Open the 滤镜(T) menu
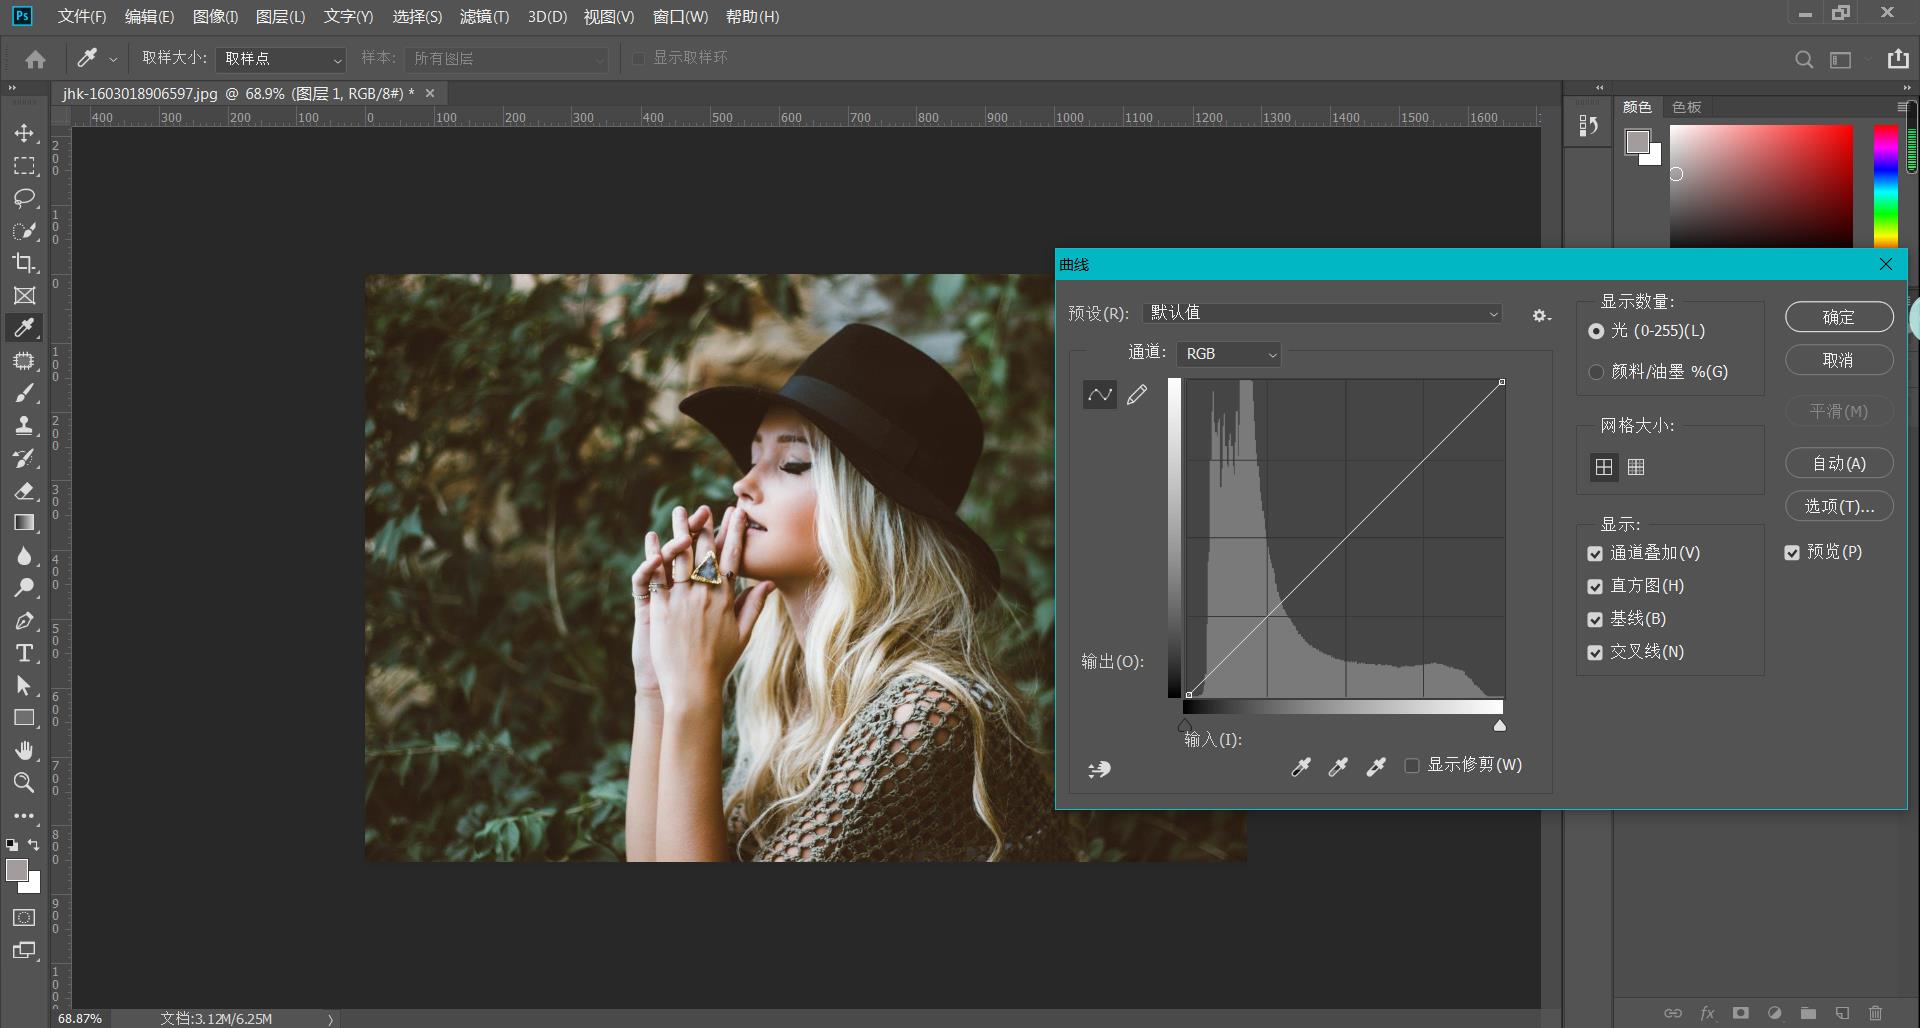 (x=484, y=17)
